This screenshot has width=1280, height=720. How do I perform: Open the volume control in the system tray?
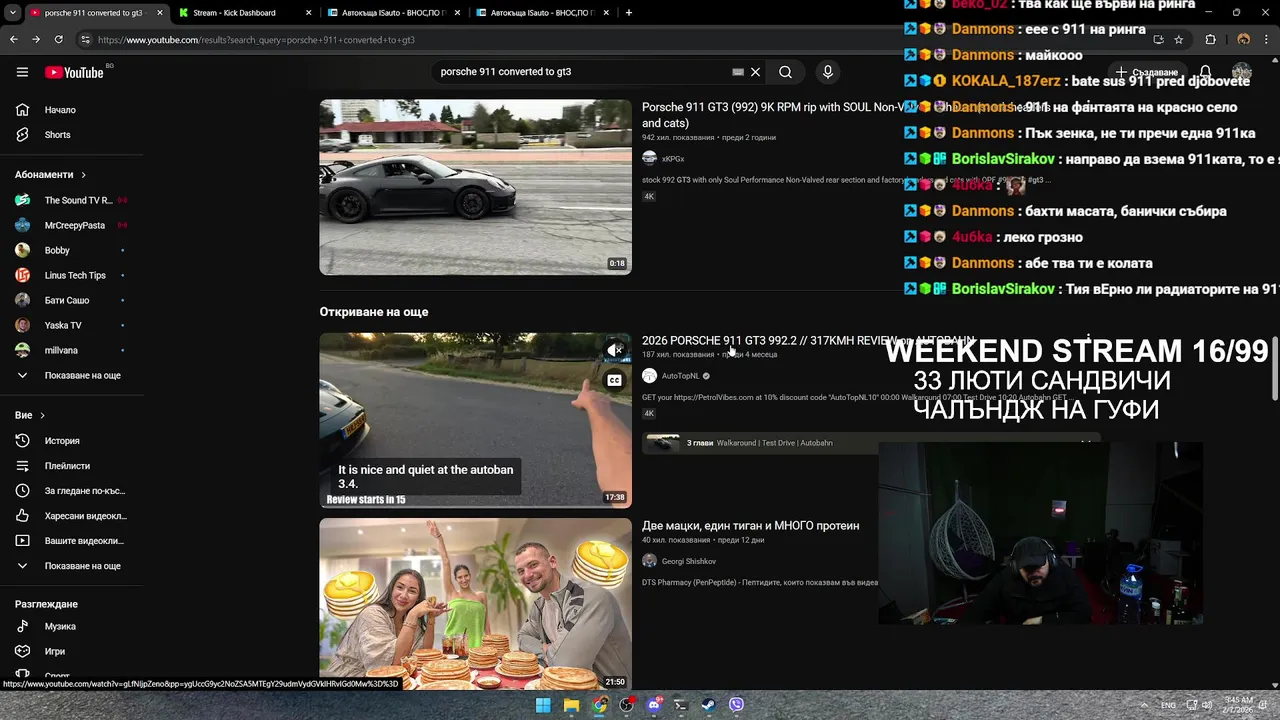pyautogui.click(x=1205, y=705)
